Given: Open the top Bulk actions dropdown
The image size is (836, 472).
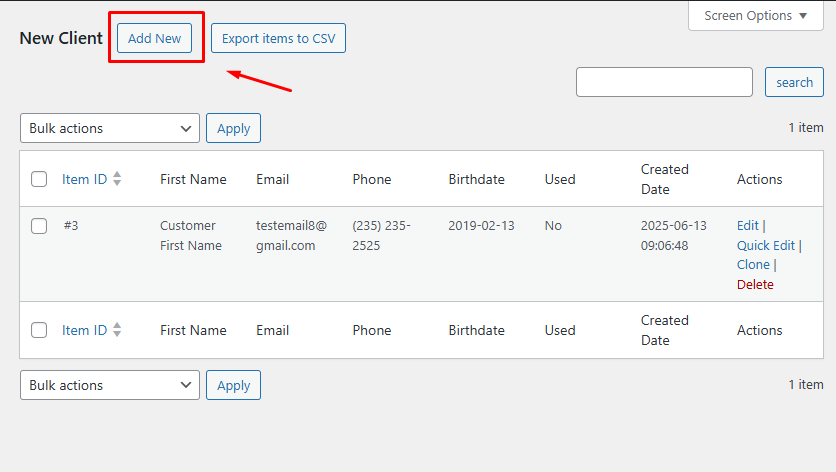Looking at the screenshot, I should (110, 128).
